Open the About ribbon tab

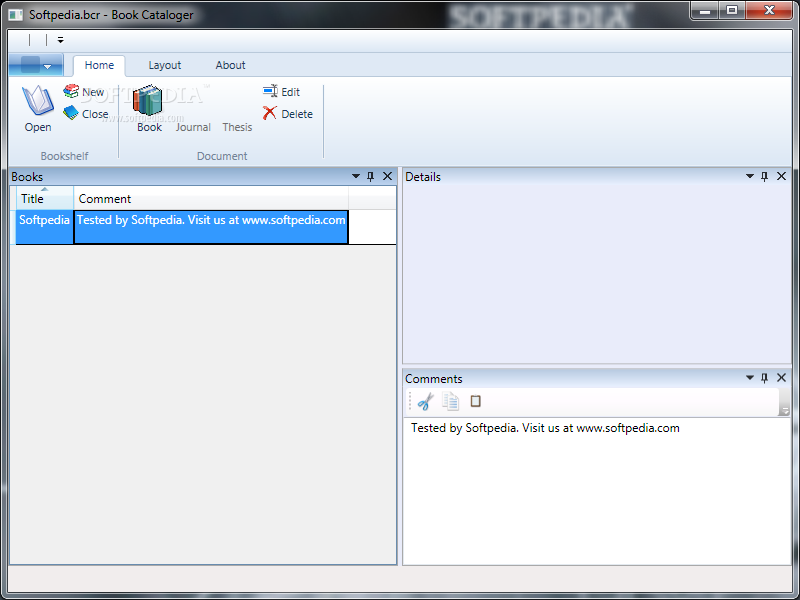[x=230, y=65]
